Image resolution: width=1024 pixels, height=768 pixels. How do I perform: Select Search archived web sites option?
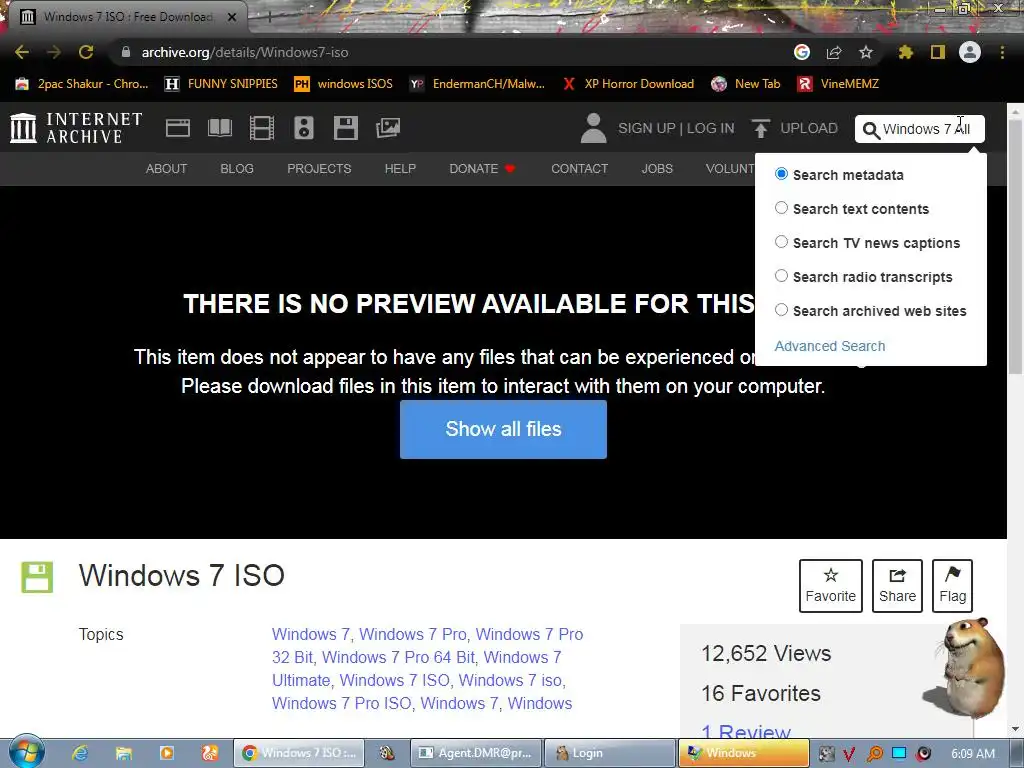tap(781, 310)
